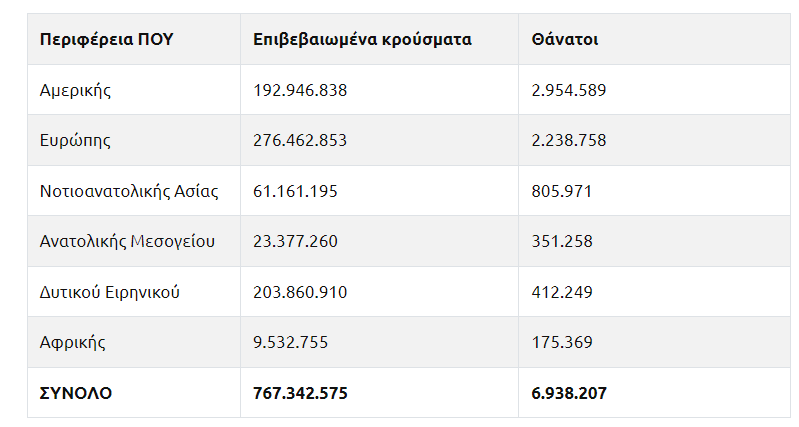Click the total deaths 6.938.207
Viewport: 799px width, 427px height.
[x=569, y=393]
